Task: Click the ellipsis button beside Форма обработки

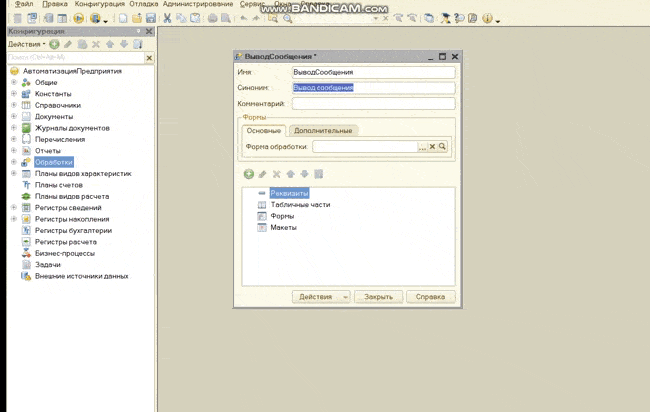Action: pos(422,146)
